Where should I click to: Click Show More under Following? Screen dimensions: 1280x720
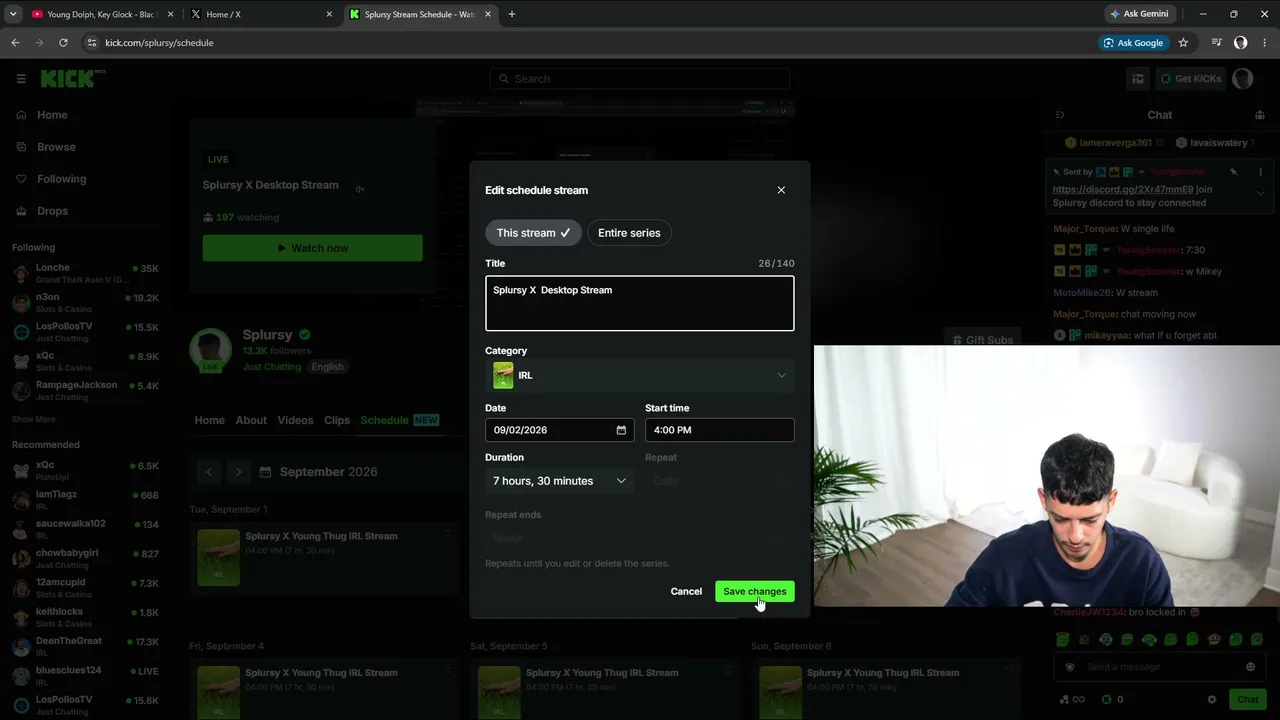(34, 419)
